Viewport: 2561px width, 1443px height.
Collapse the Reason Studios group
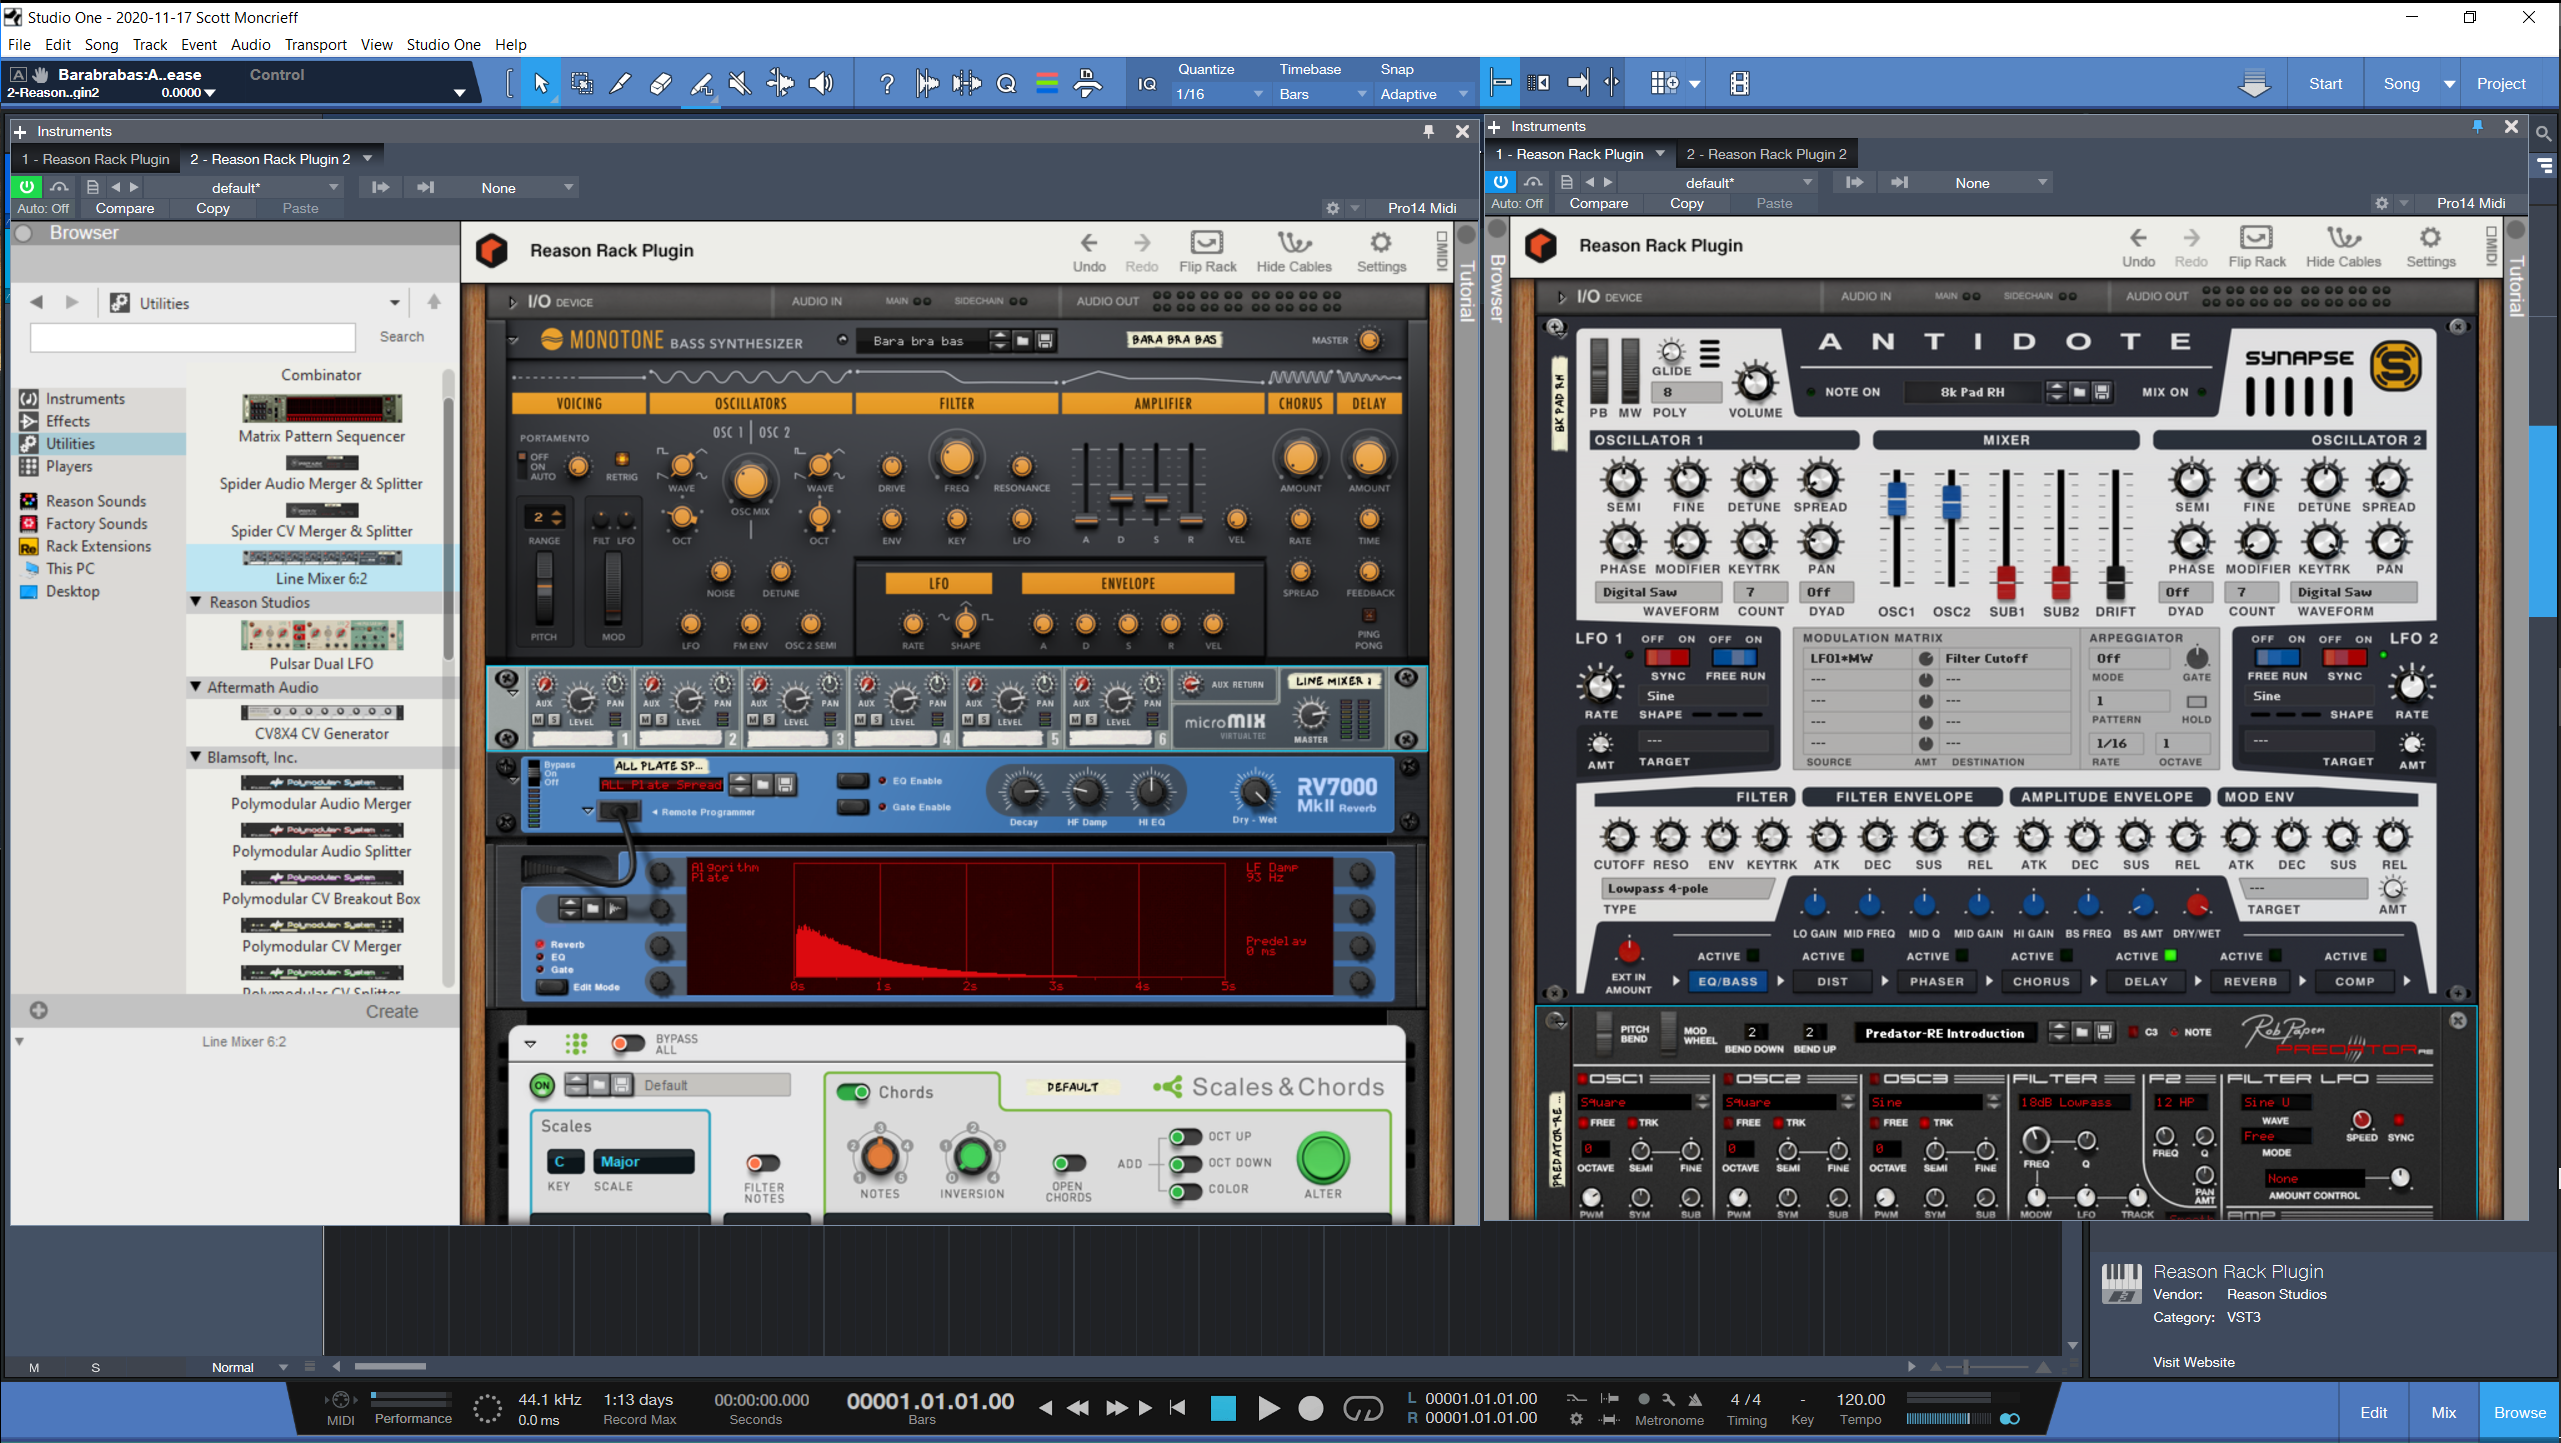(197, 602)
